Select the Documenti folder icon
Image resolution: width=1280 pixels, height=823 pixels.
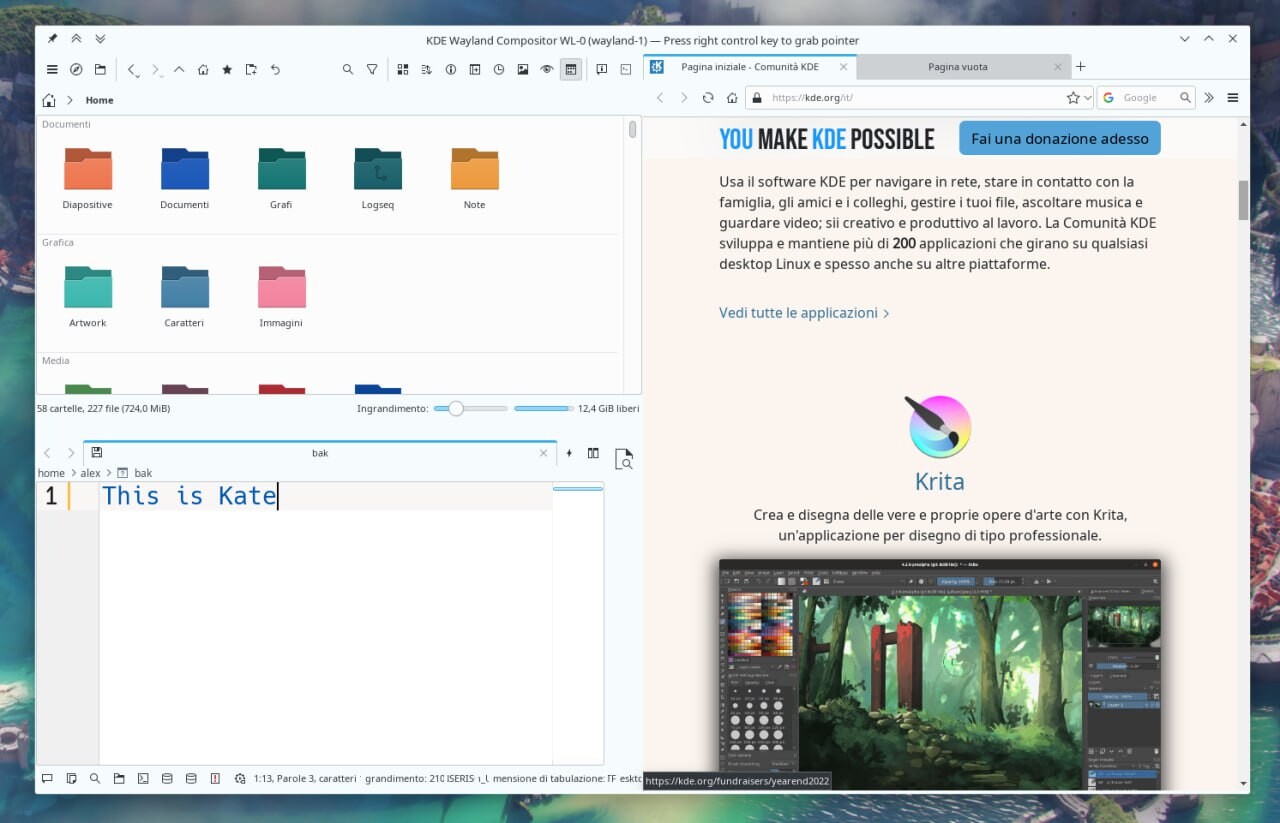(185, 169)
